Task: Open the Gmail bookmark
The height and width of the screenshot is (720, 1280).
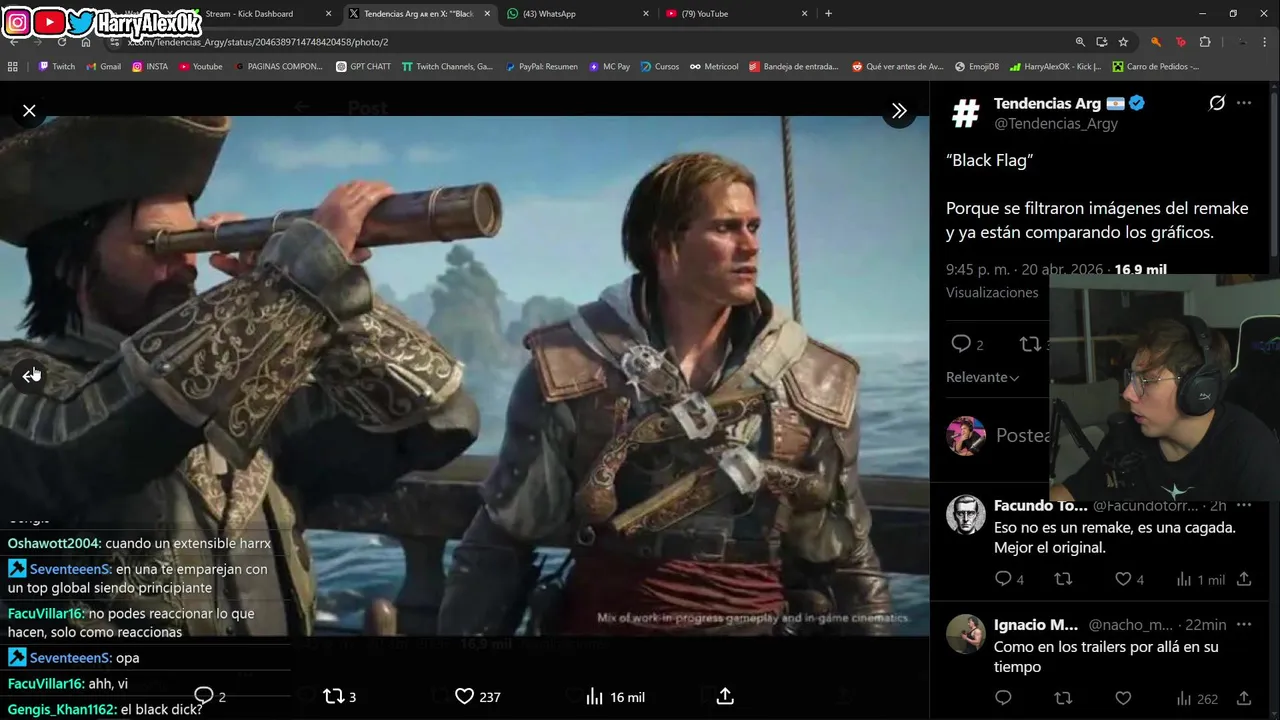Action: point(104,67)
